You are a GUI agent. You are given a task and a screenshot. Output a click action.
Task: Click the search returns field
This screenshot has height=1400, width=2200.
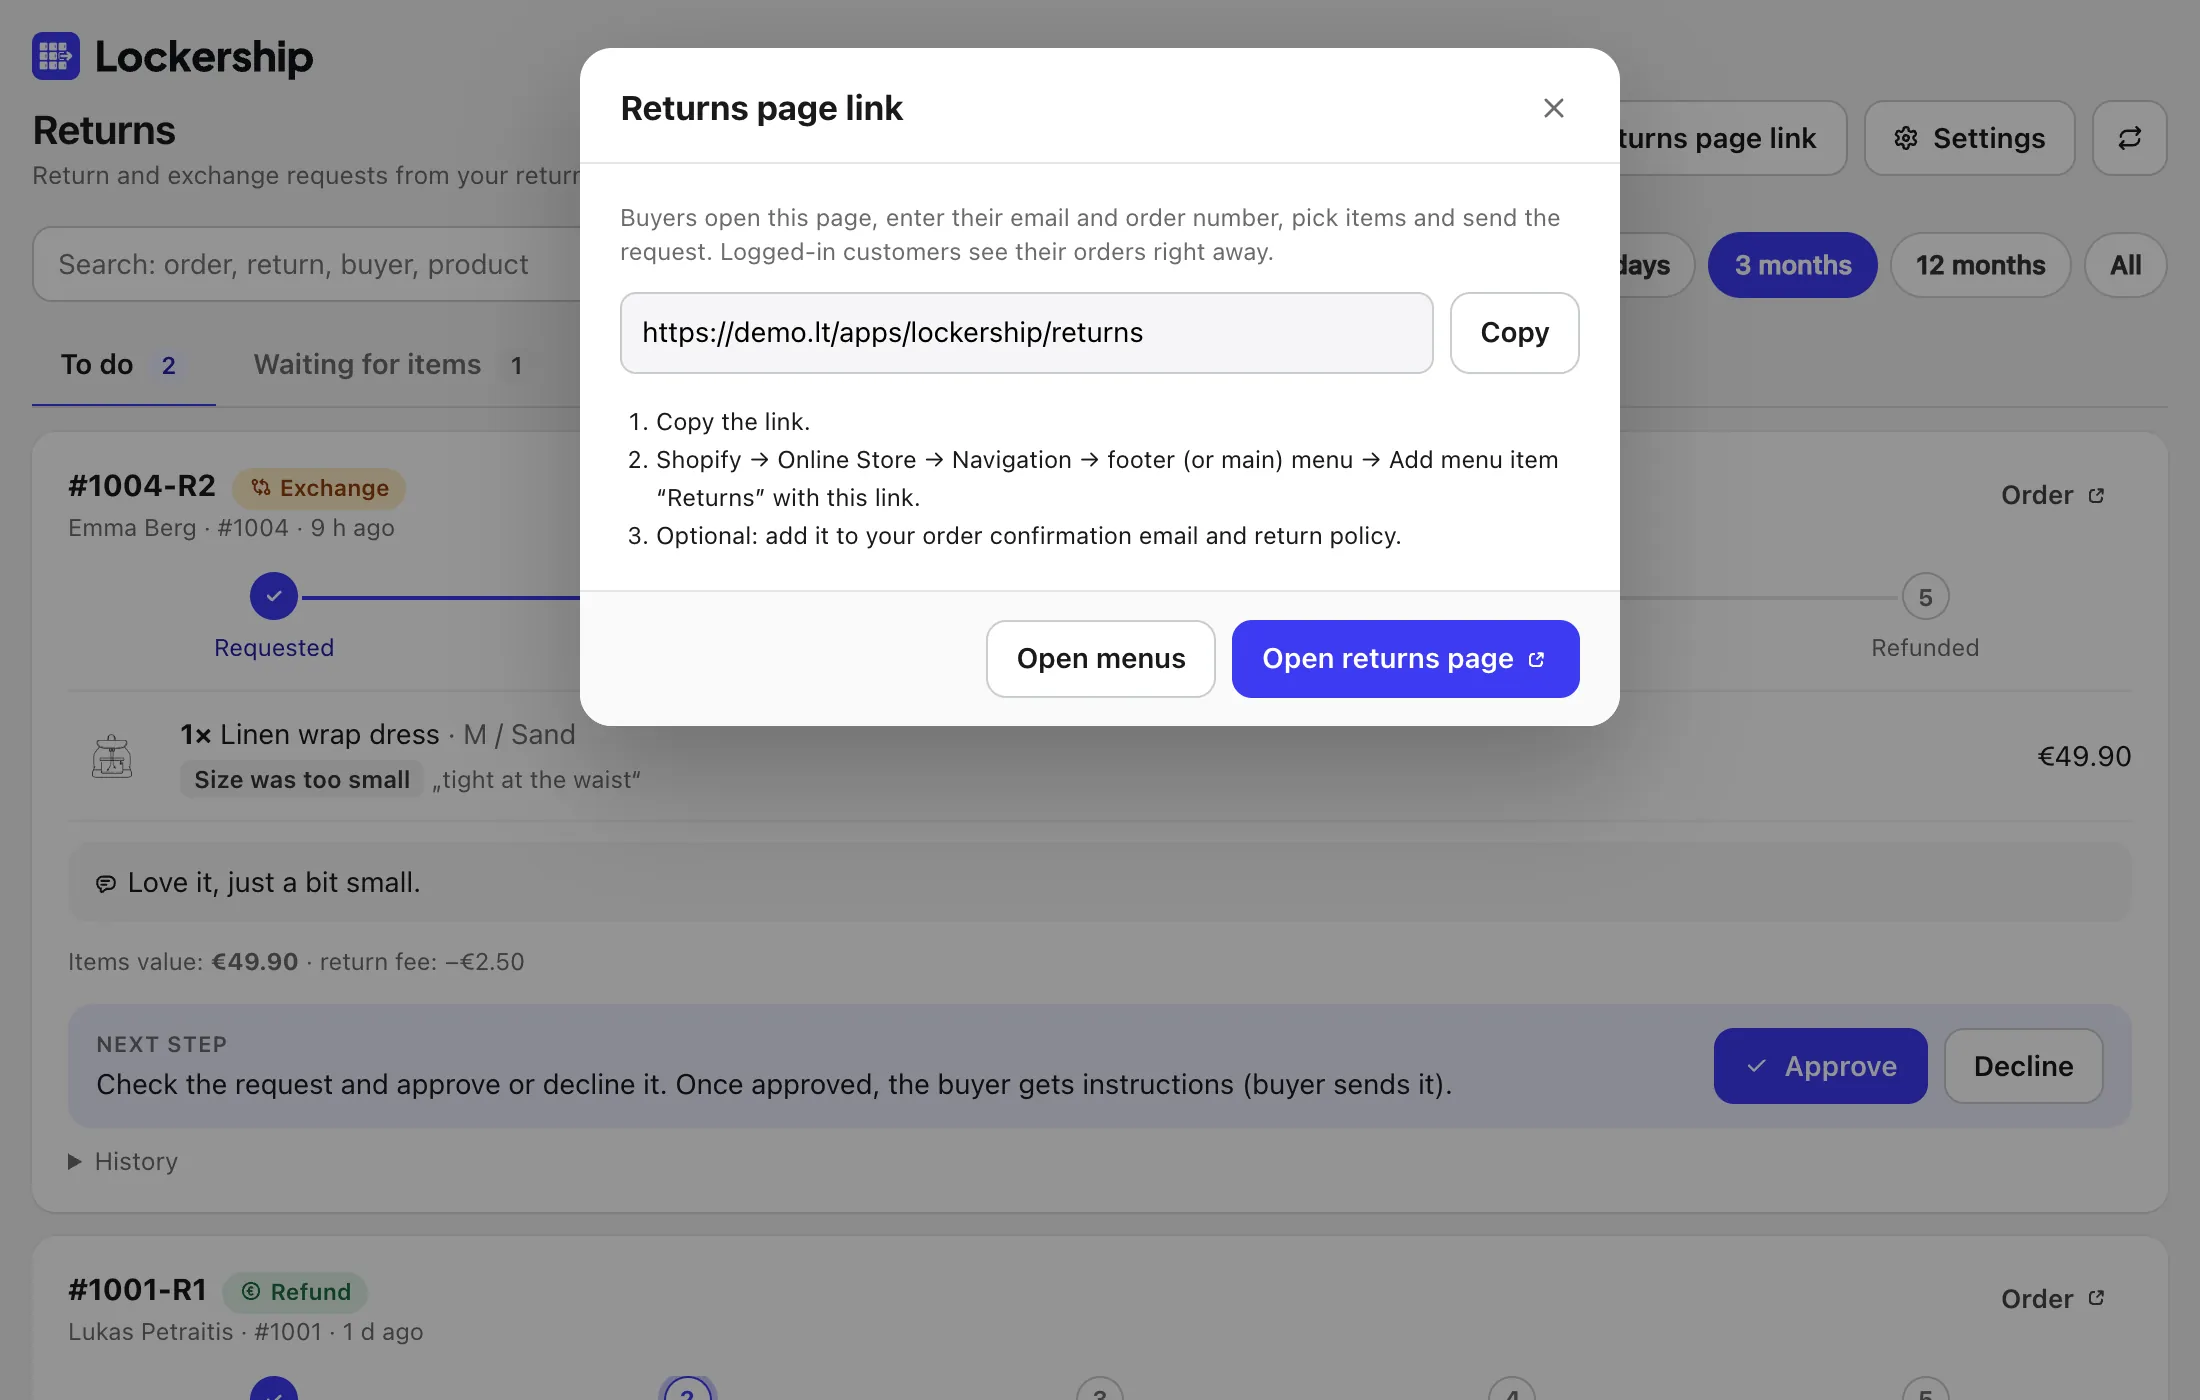coord(306,265)
